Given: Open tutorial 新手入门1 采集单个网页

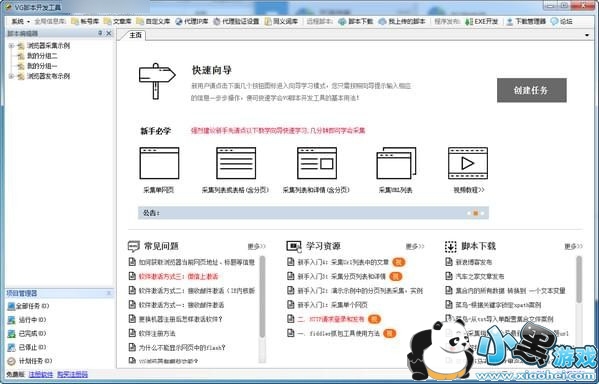Looking at the screenshot, I should click(x=332, y=305).
